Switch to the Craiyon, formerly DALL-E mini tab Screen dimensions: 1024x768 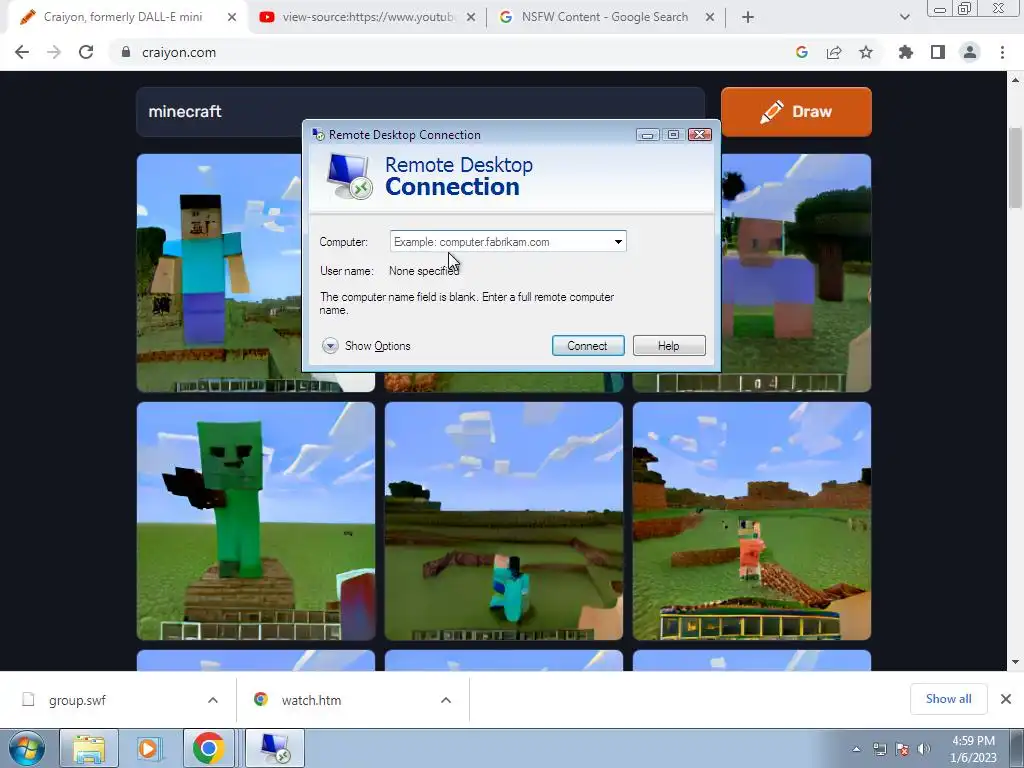tap(123, 17)
